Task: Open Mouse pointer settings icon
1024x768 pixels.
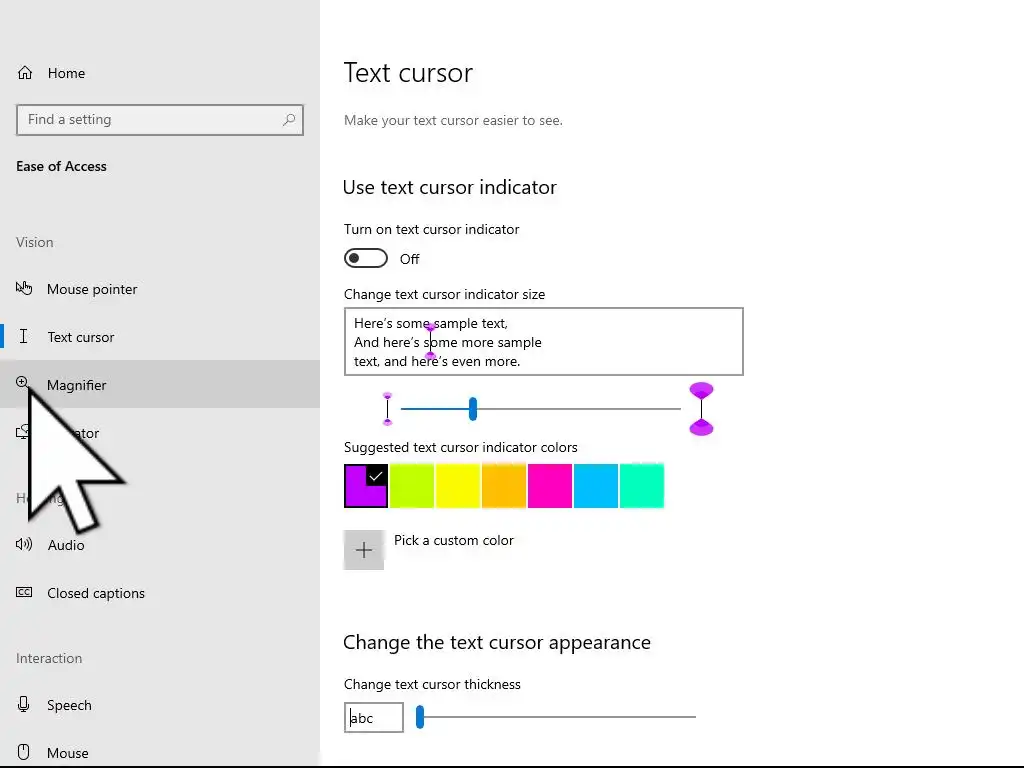Action: (x=24, y=289)
